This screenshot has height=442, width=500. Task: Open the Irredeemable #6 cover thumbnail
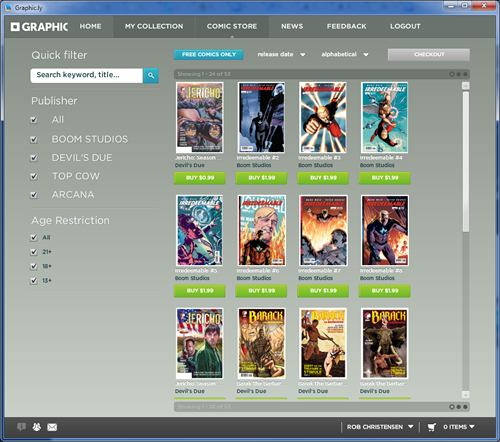[x=261, y=230]
